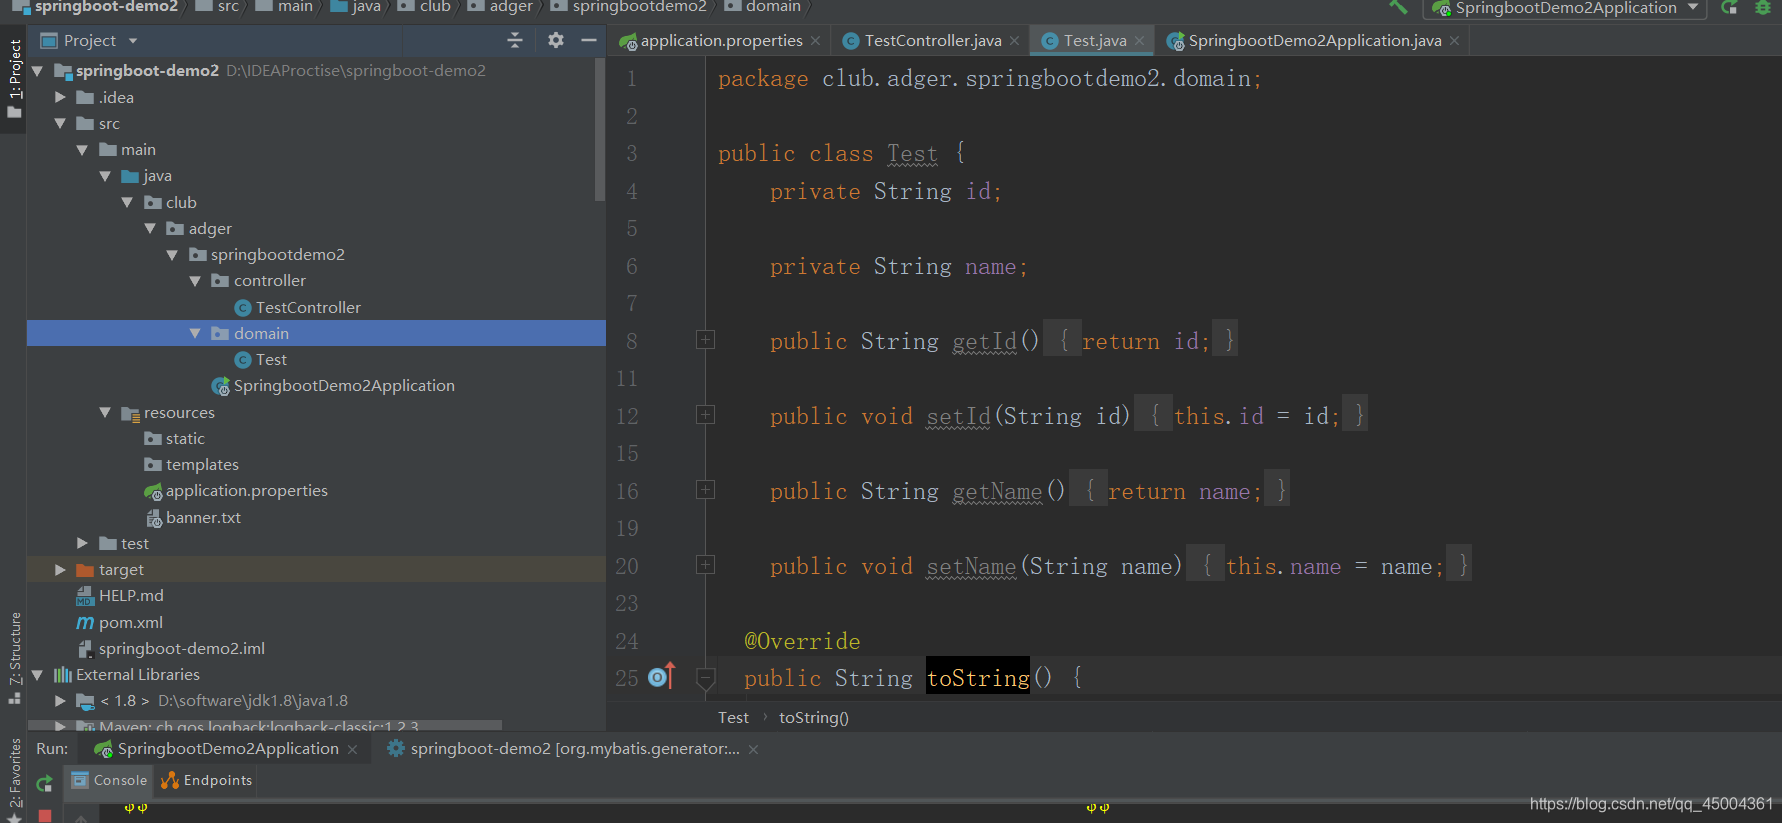Click the Project panel settings gear icon
This screenshot has height=823, width=1782.
click(556, 40)
